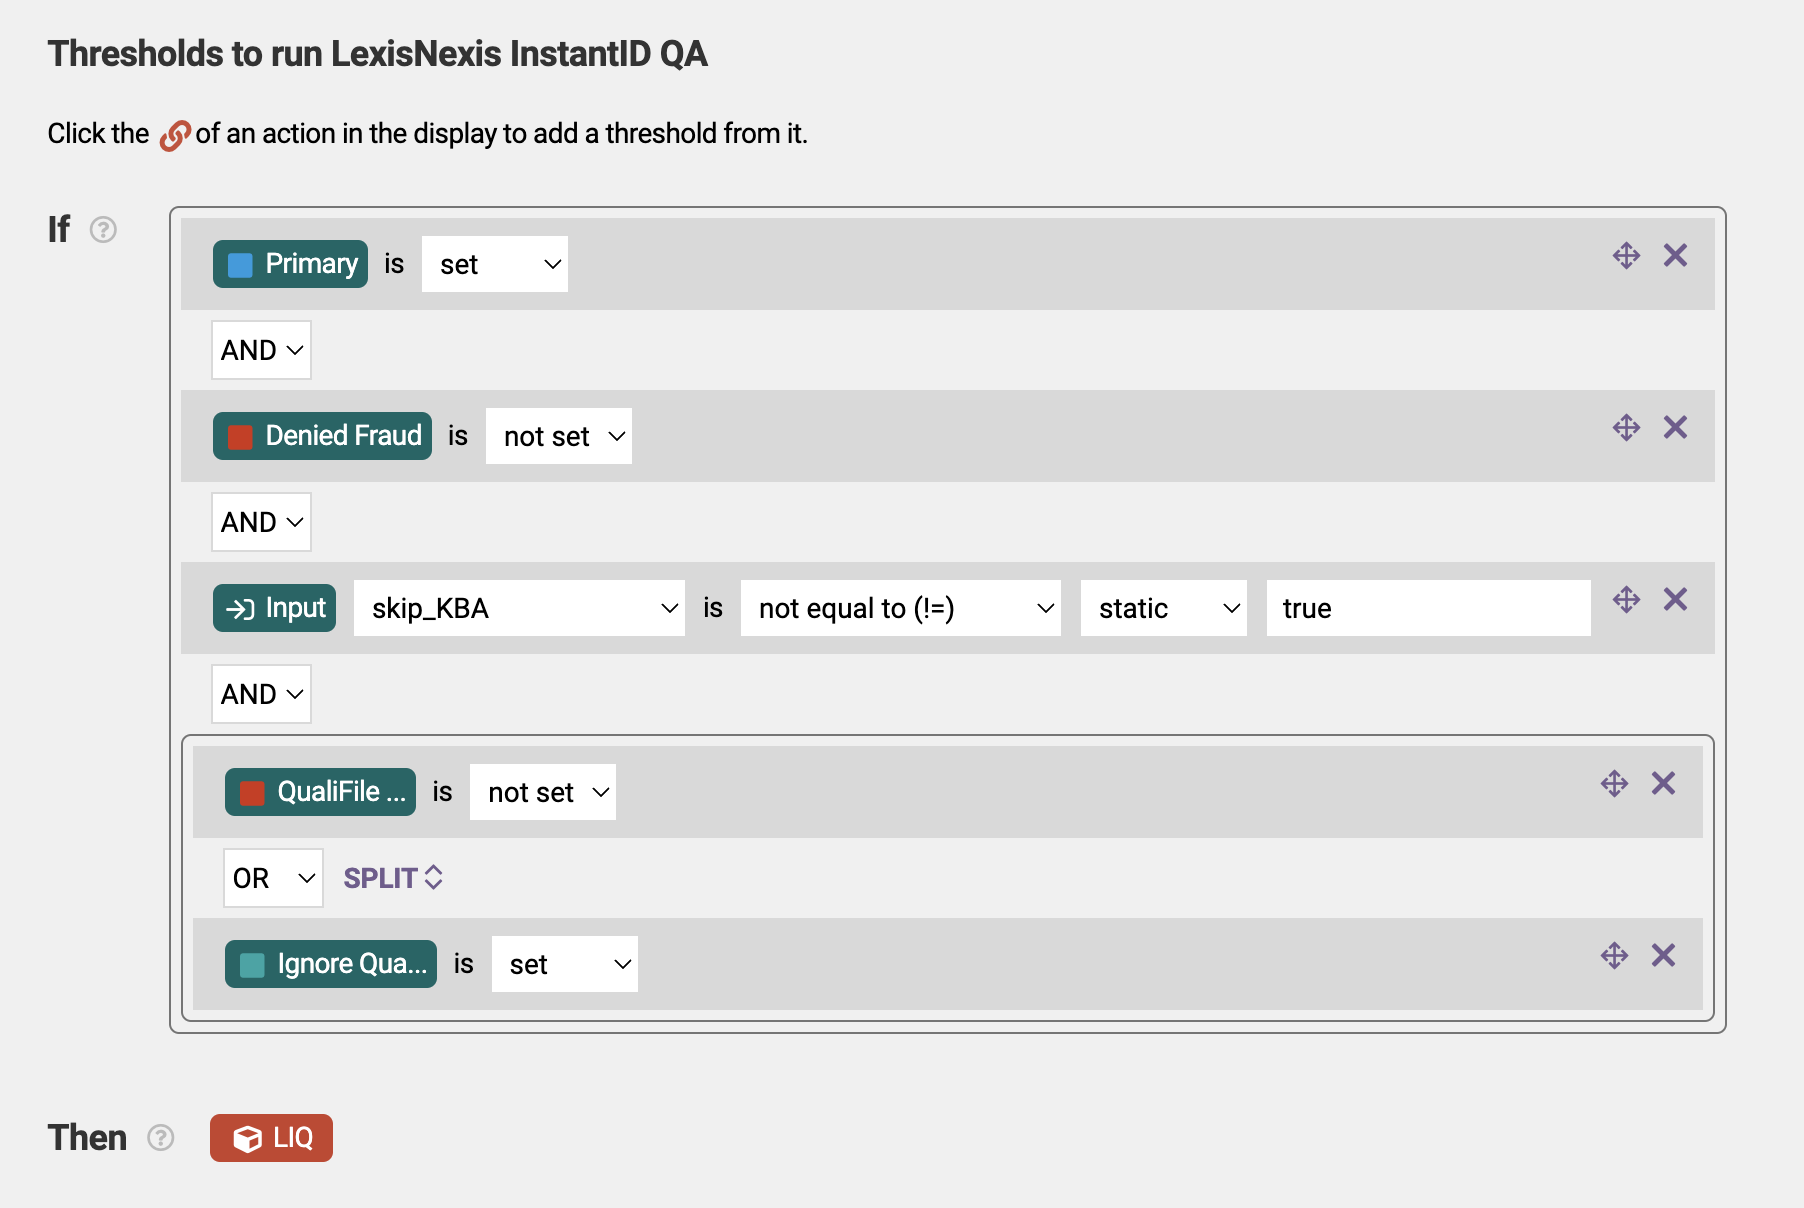Click the Input tag label
This screenshot has width=1804, height=1208.
point(274,608)
